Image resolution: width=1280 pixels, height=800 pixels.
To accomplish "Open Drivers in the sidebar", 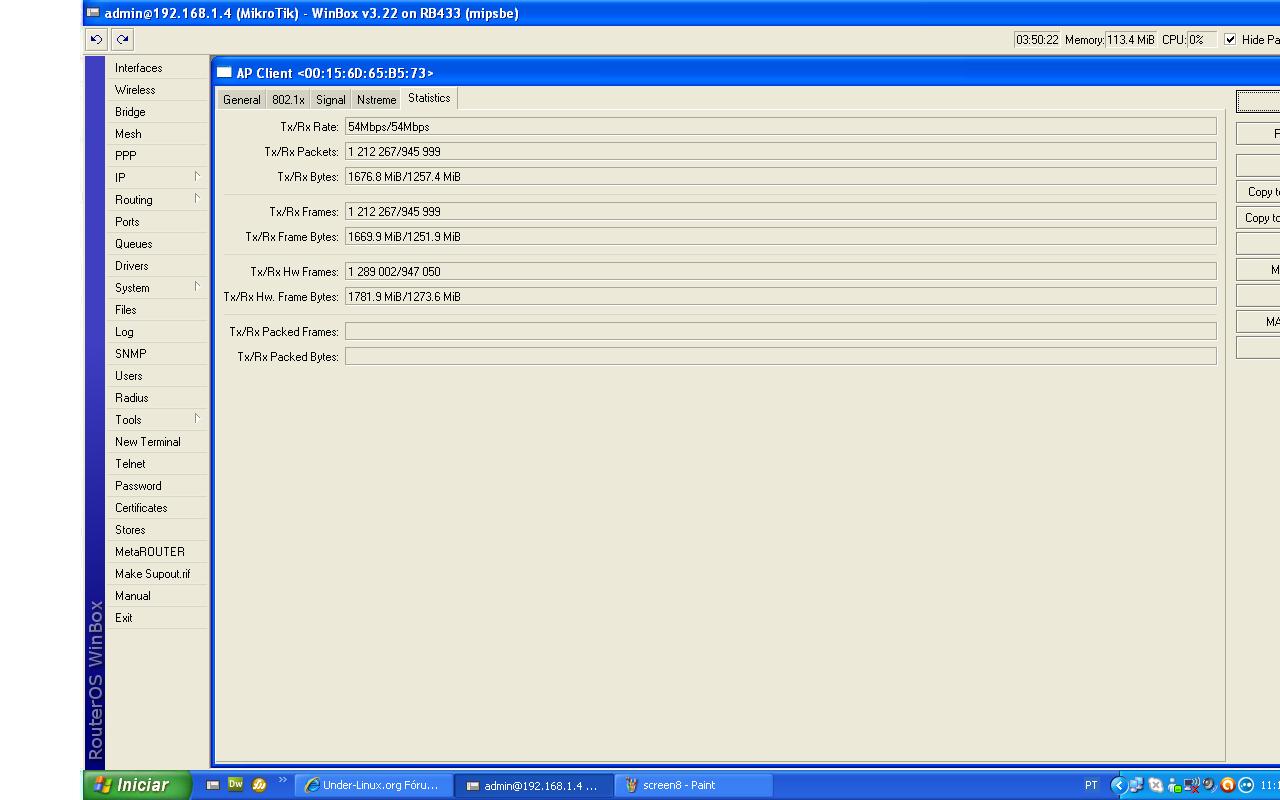I will [x=131, y=266].
